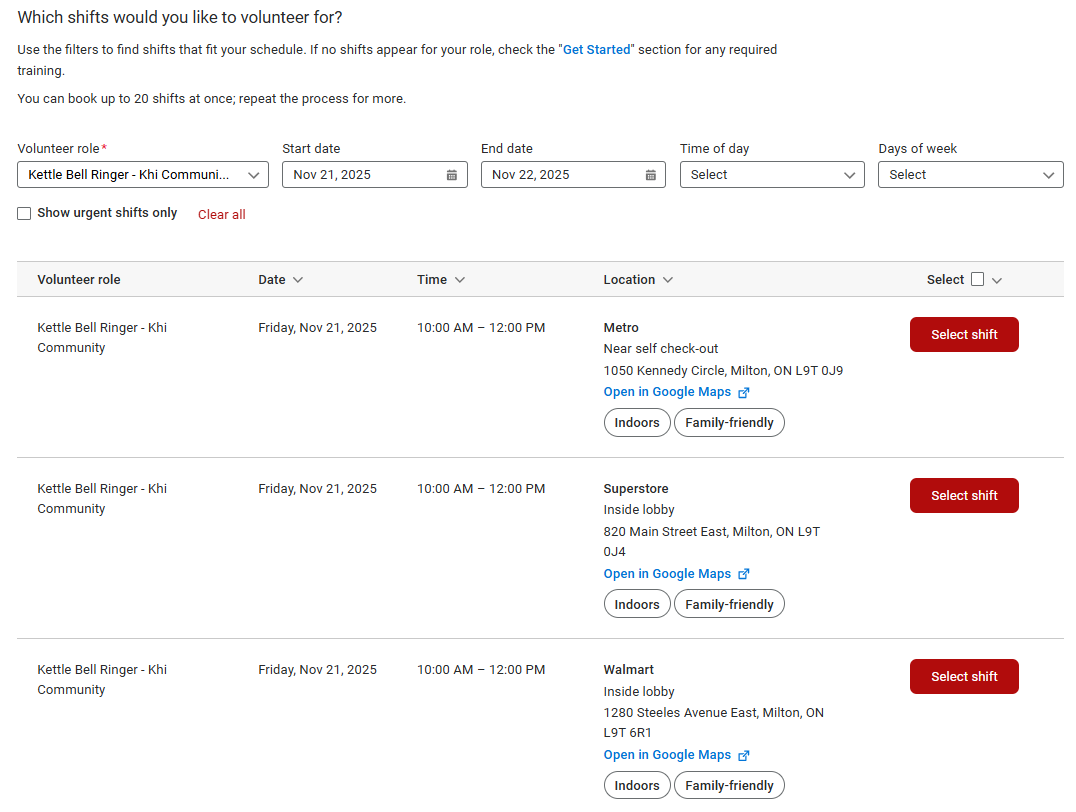Click external link icon for Metro map
The image size is (1076, 812).
(743, 393)
